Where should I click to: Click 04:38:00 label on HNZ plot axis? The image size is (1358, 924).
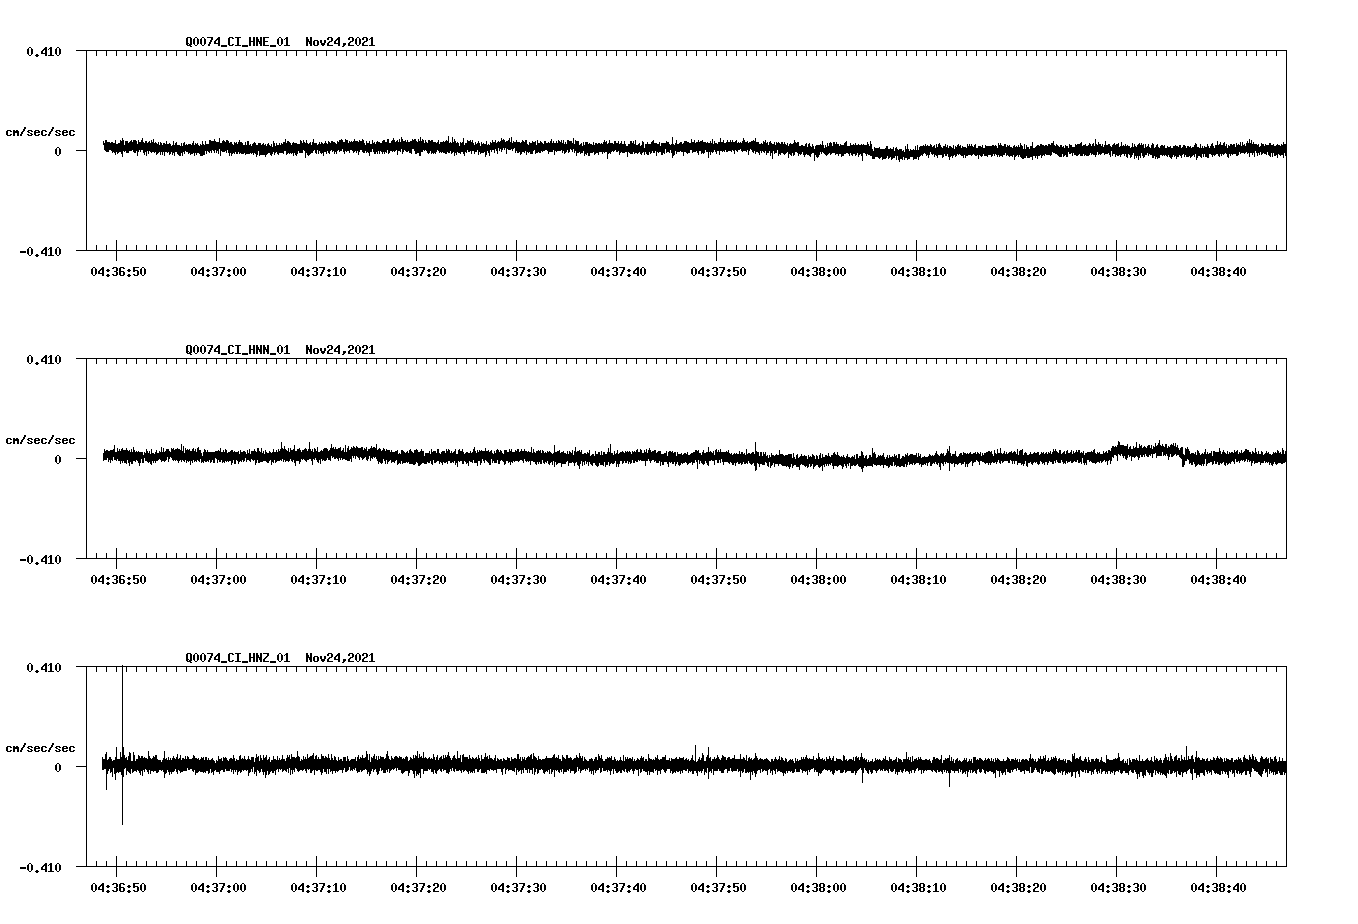coord(818,888)
